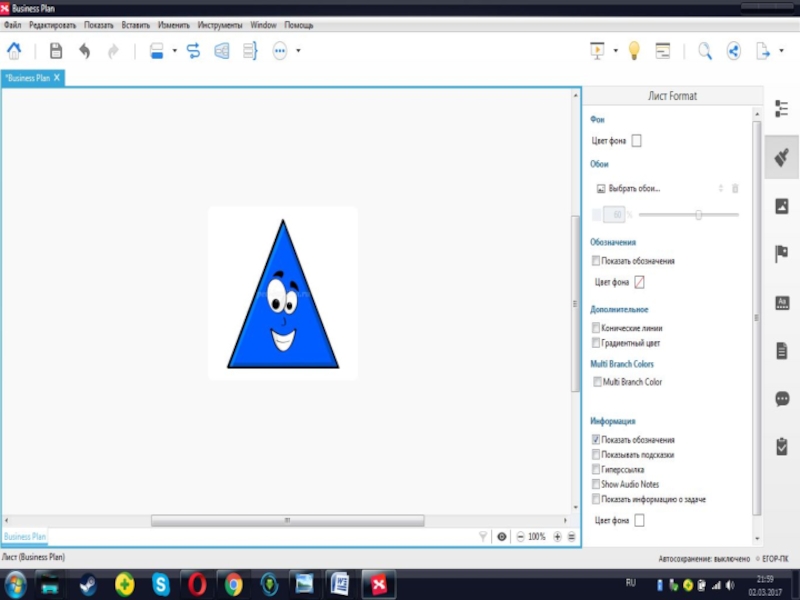Click the Undo arrow icon
The height and width of the screenshot is (600, 800).
click(x=85, y=51)
